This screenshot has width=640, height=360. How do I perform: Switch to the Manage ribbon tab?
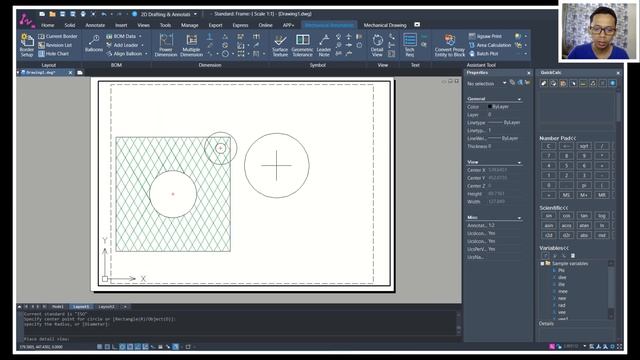[x=189, y=25]
